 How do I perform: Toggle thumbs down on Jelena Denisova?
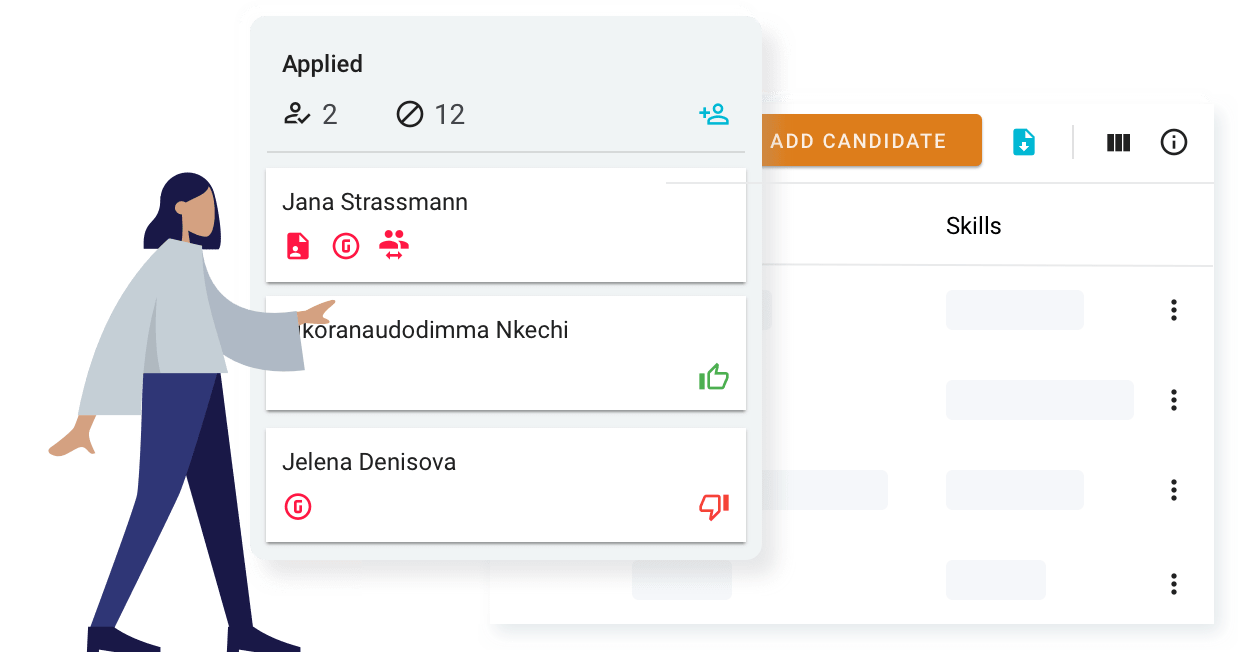point(712,508)
